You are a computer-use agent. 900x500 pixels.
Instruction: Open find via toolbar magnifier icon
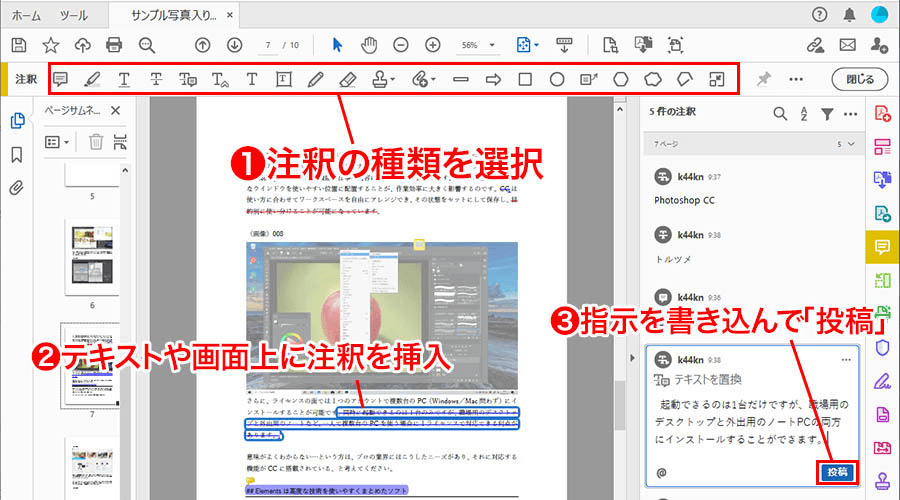click(x=146, y=45)
